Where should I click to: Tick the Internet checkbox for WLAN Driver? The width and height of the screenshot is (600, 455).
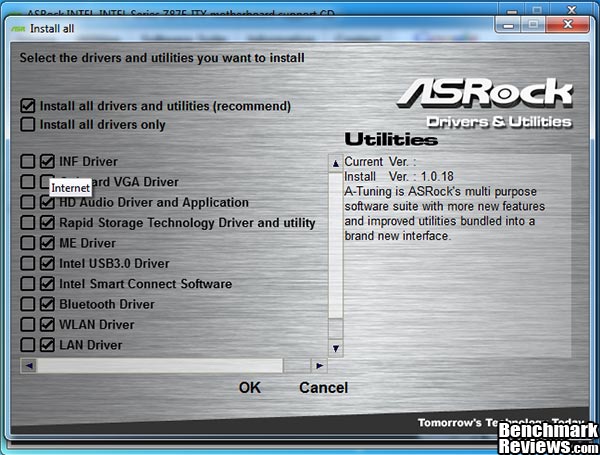pyautogui.click(x=28, y=324)
